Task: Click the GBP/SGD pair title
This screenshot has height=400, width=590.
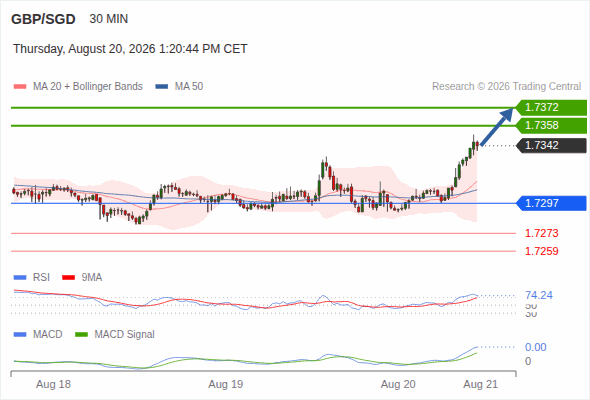Action: pyautogui.click(x=43, y=19)
